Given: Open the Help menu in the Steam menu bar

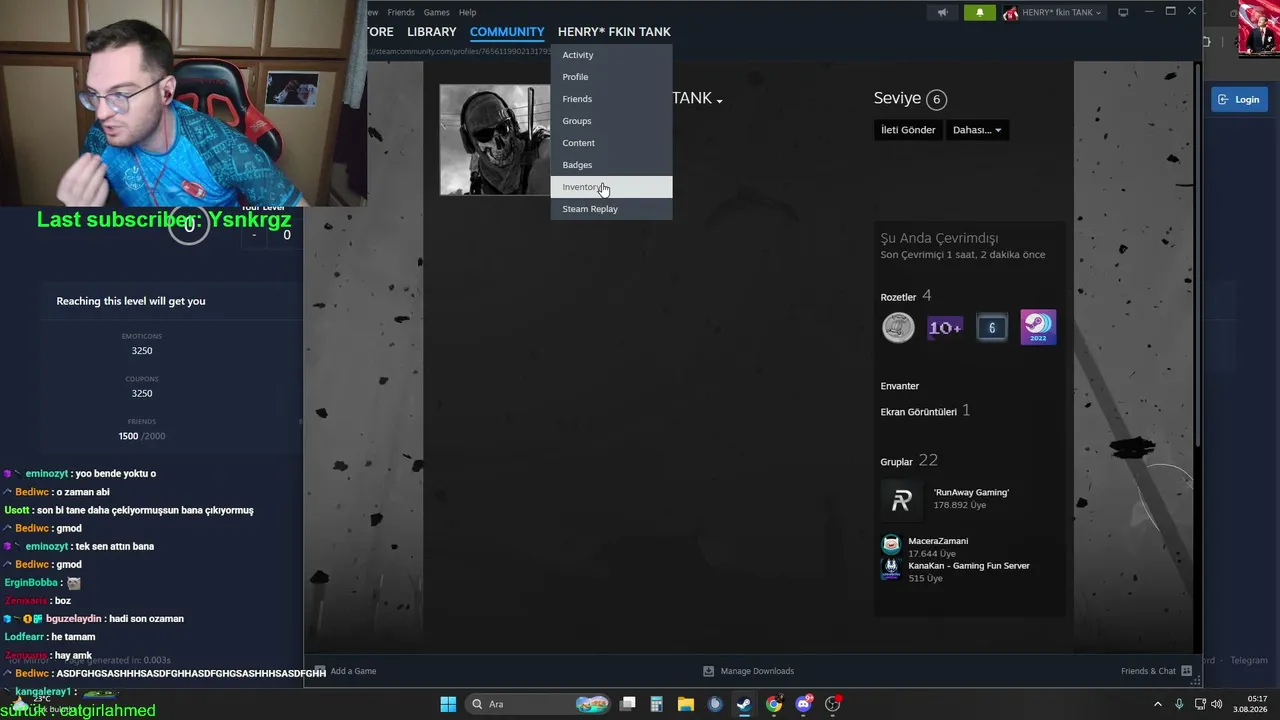Looking at the screenshot, I should click(467, 12).
